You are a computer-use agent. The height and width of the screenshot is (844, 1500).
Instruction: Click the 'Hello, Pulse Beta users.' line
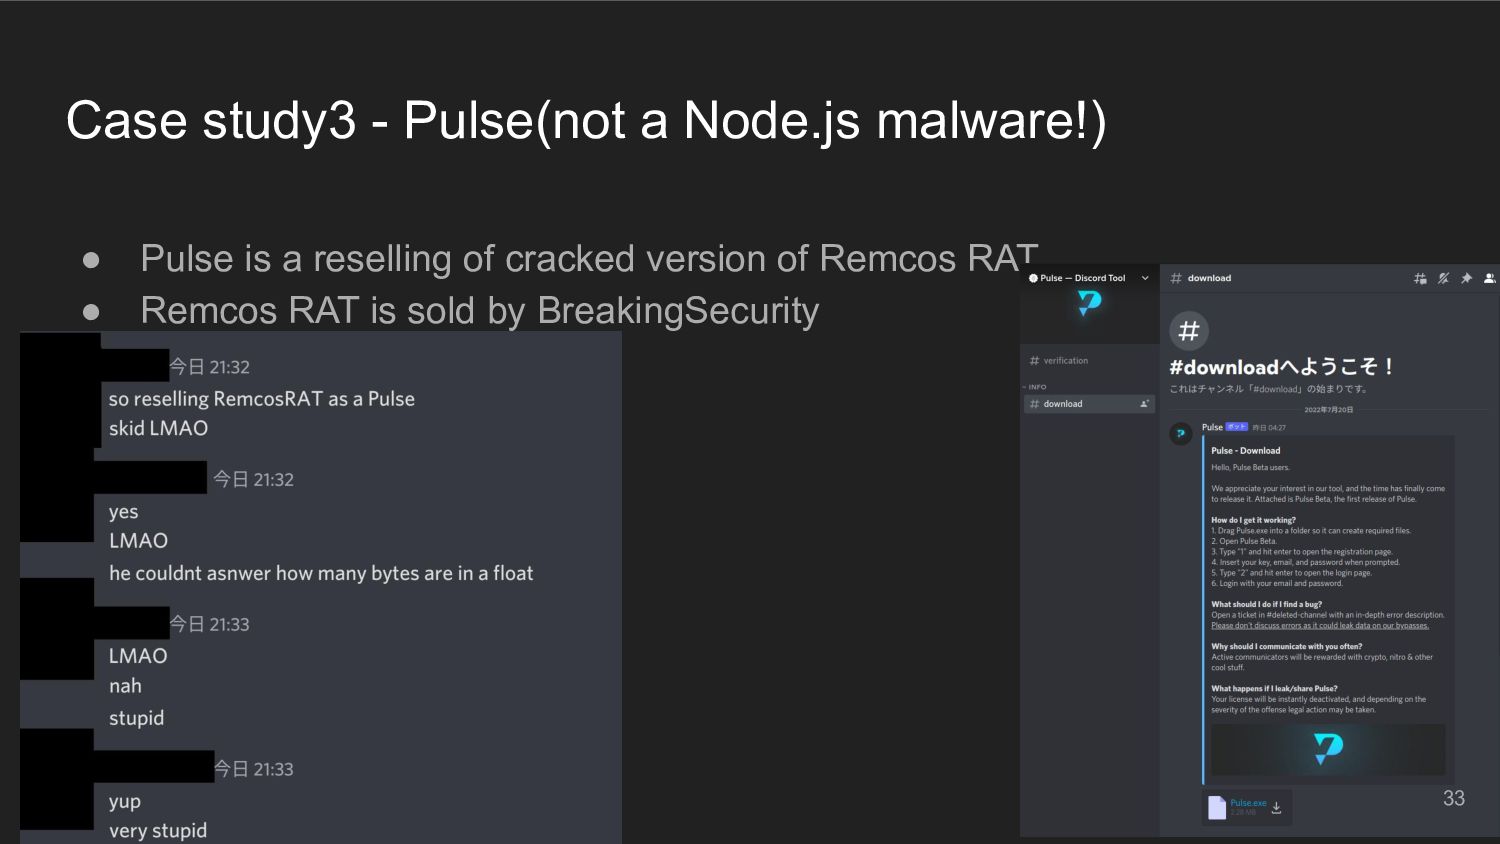pyautogui.click(x=1251, y=467)
